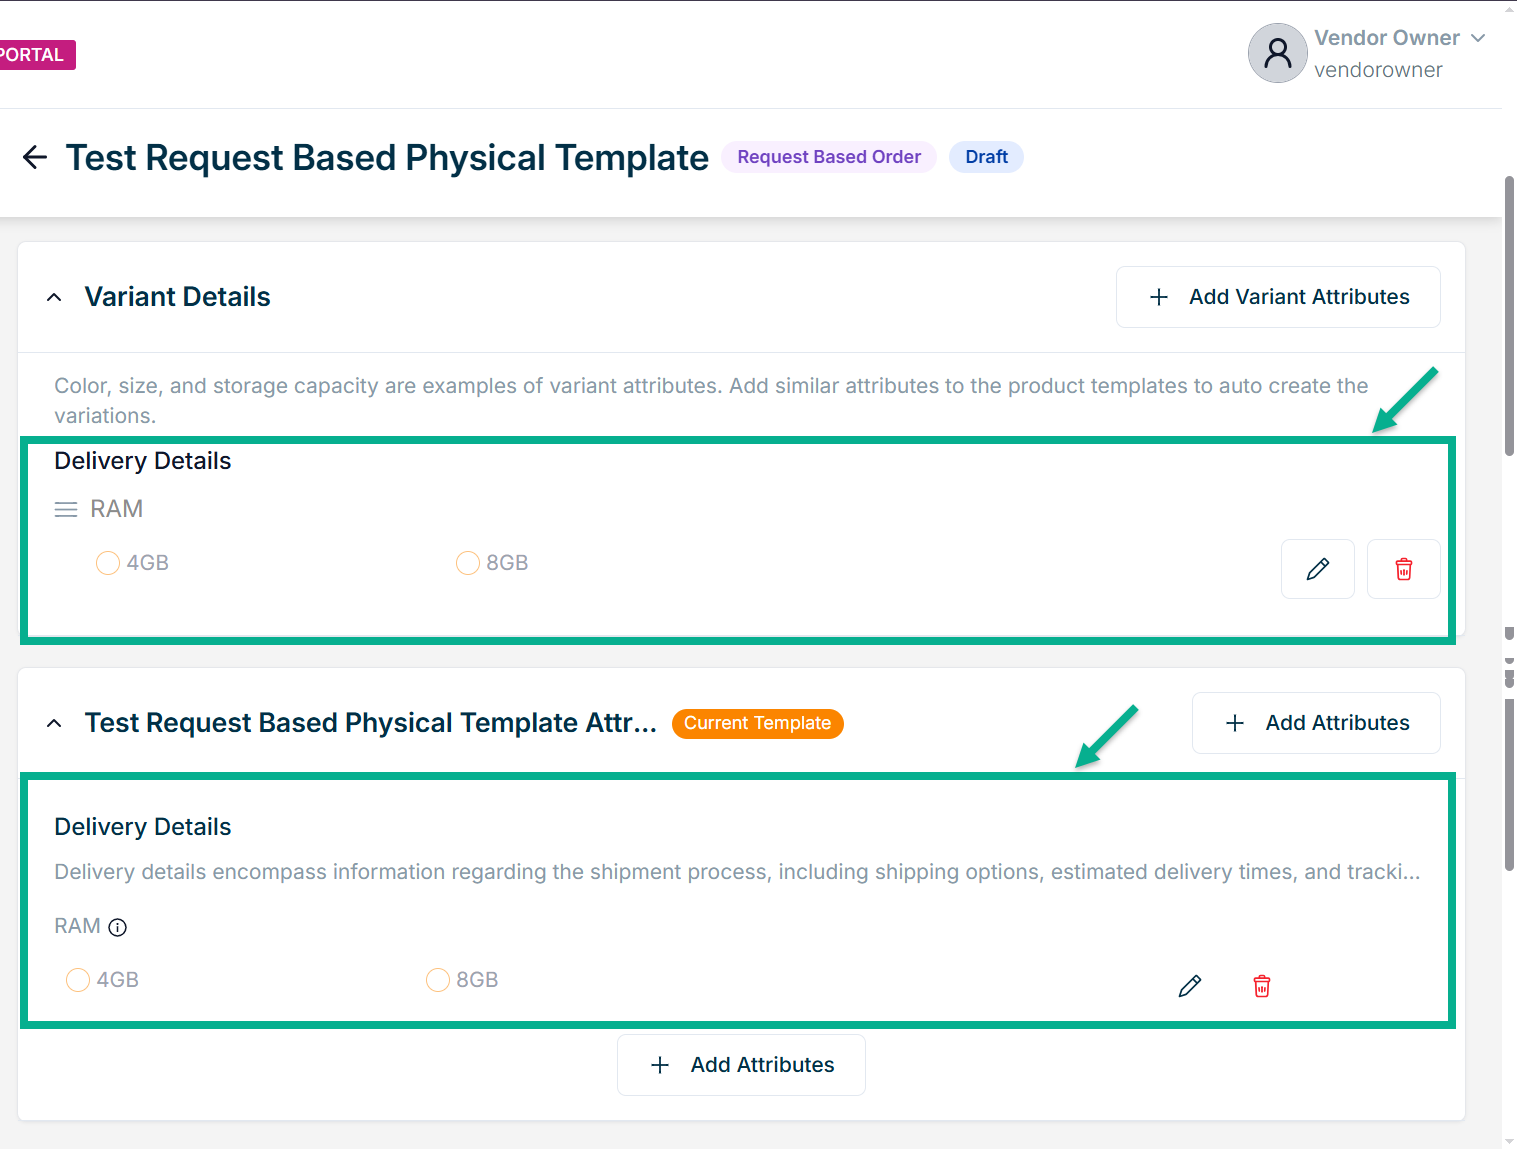The height and width of the screenshot is (1149, 1517).
Task: Open the Vendor Owner account dropdown
Action: pos(1477,38)
